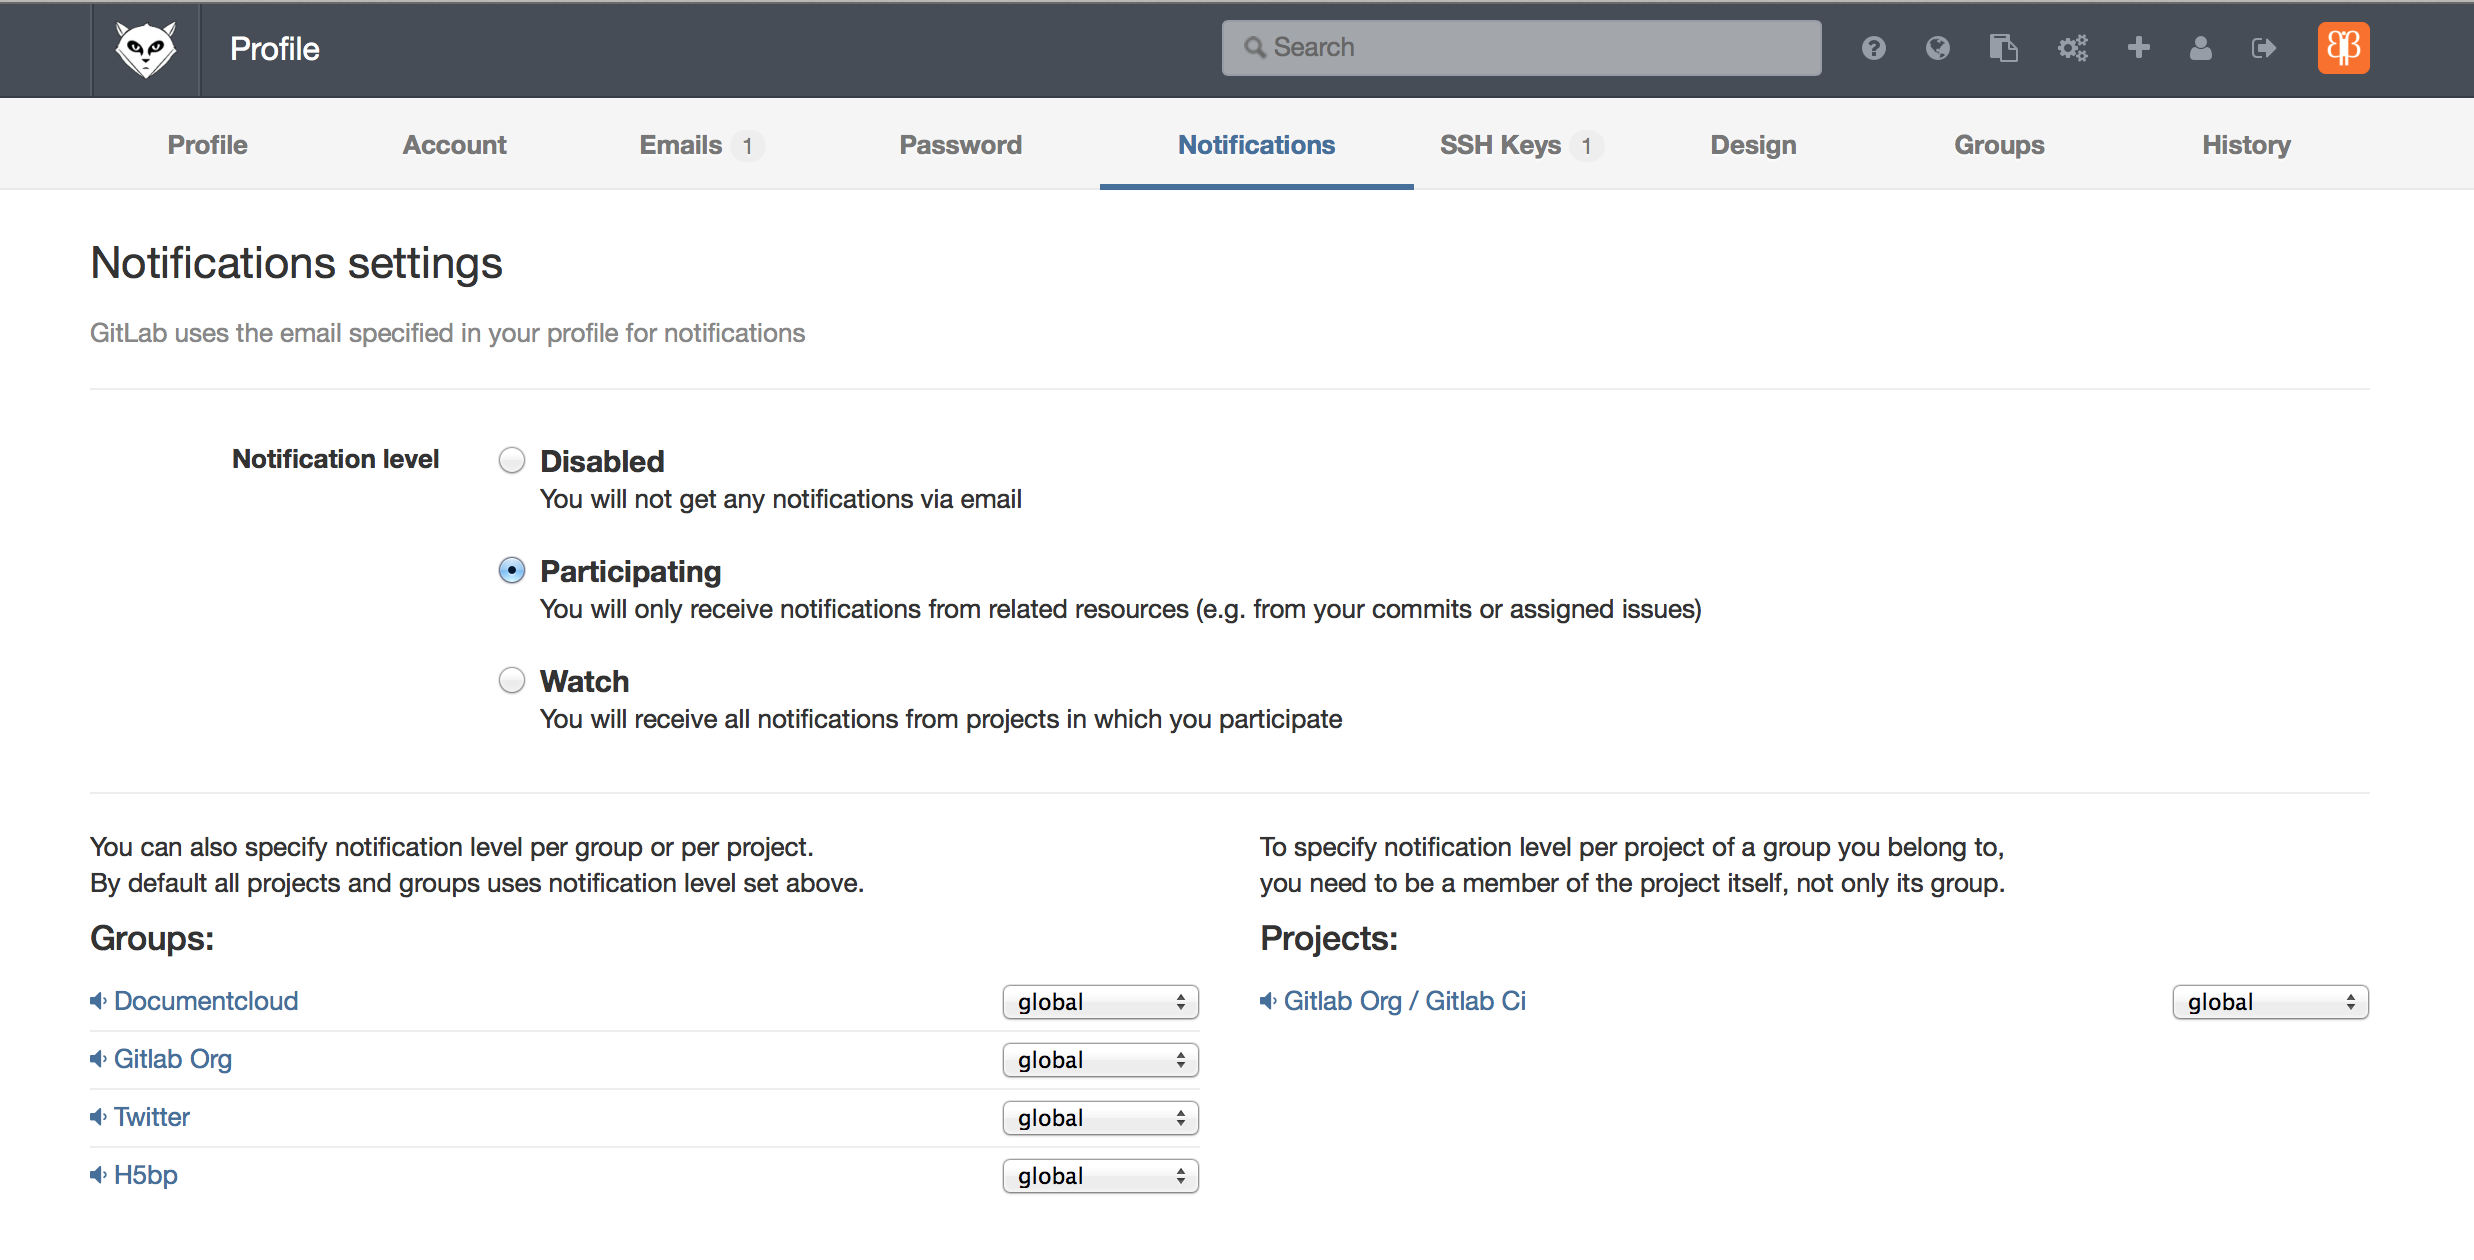Open Gitlab Org / Gitlab Ci project link

click(1404, 1001)
